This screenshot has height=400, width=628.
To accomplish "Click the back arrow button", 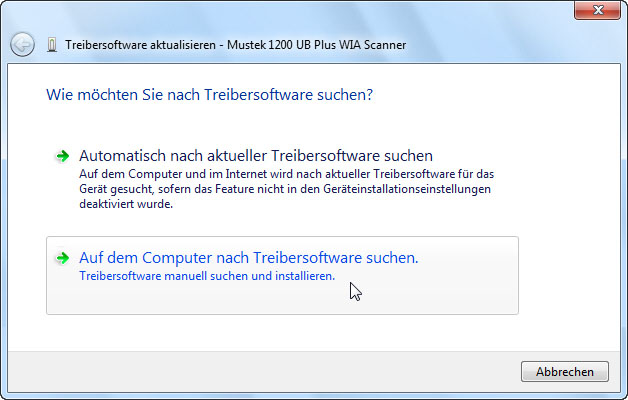I will point(22,45).
